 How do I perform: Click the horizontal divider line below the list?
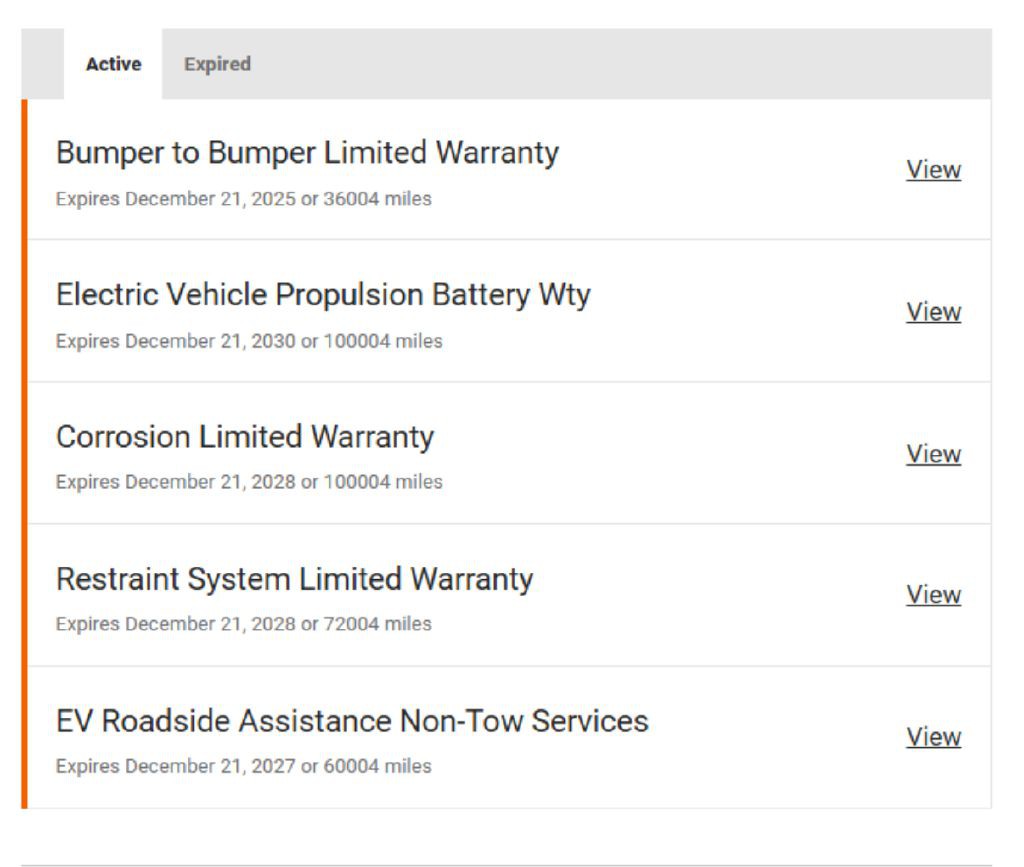click(x=506, y=865)
